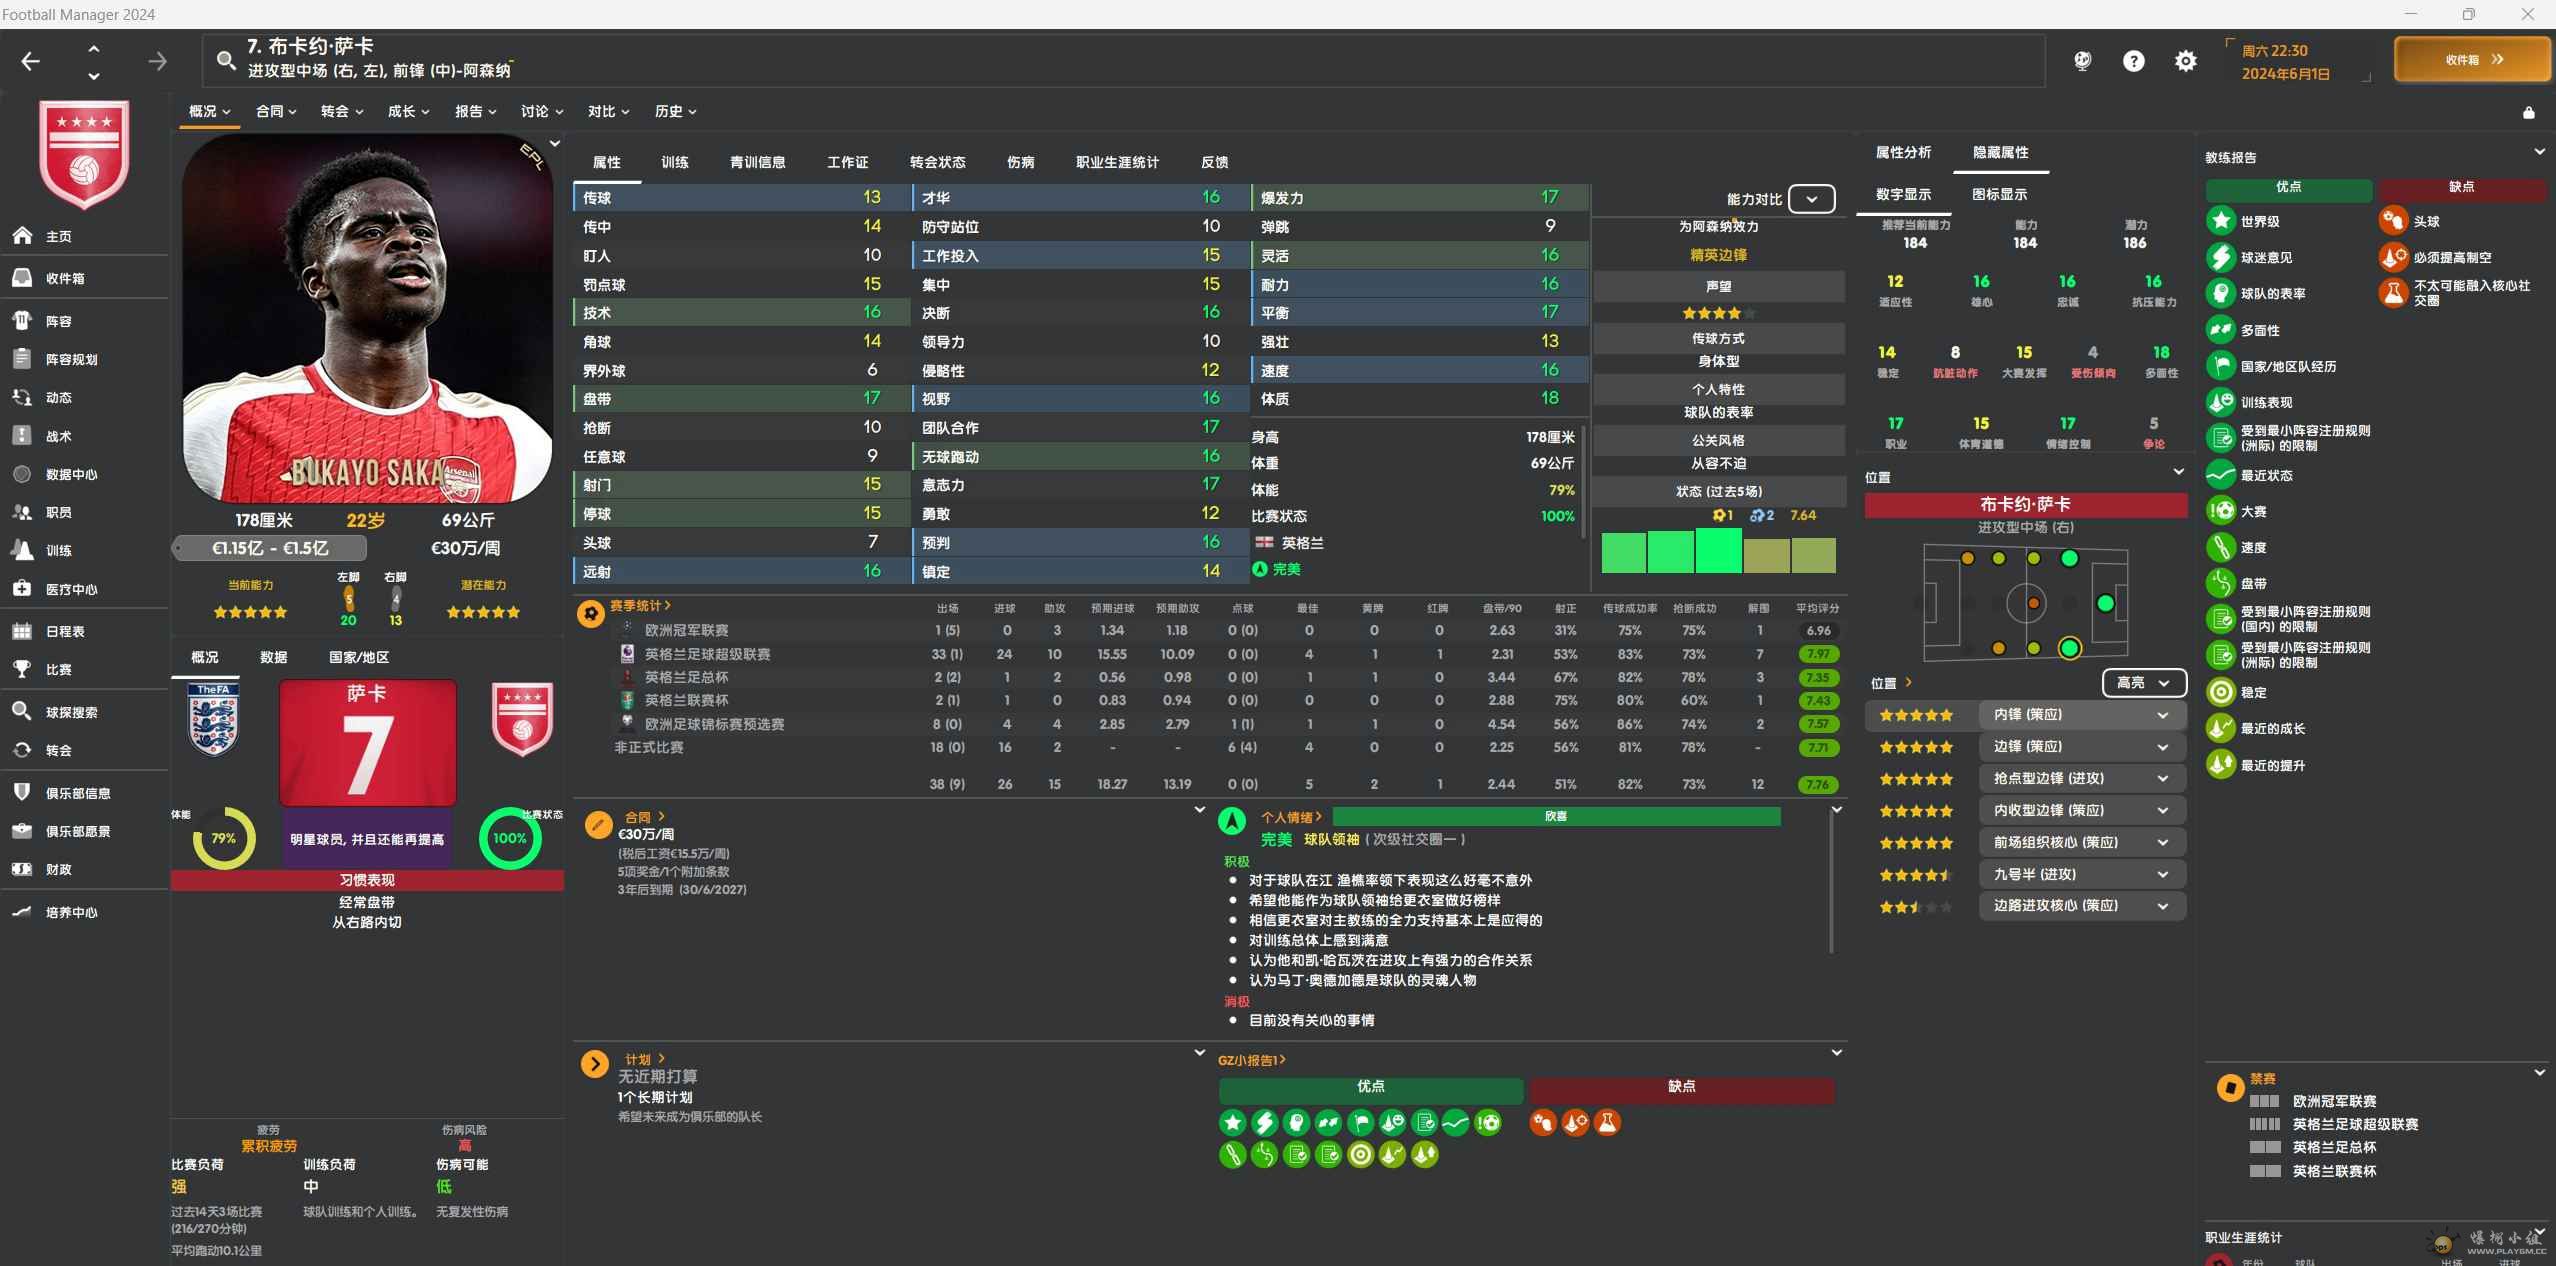
Task: Click the lock icon under the inbox button
Action: [x=2528, y=113]
